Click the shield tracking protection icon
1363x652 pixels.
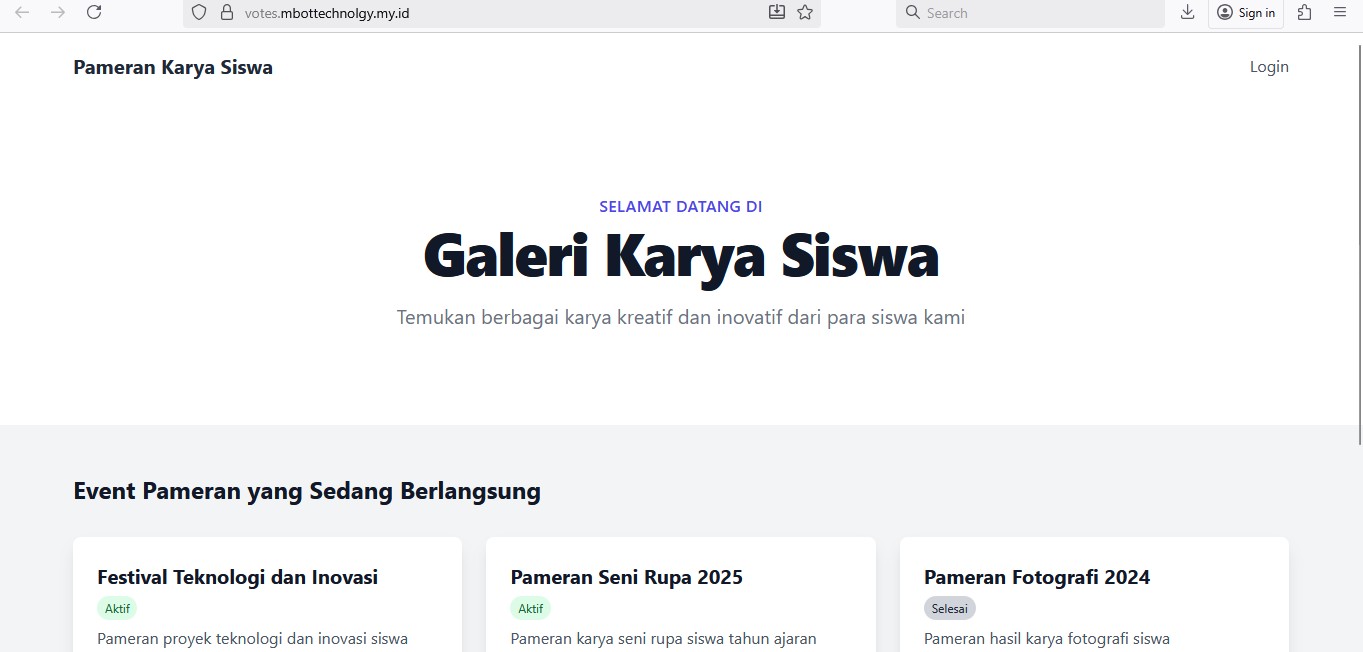[198, 12]
